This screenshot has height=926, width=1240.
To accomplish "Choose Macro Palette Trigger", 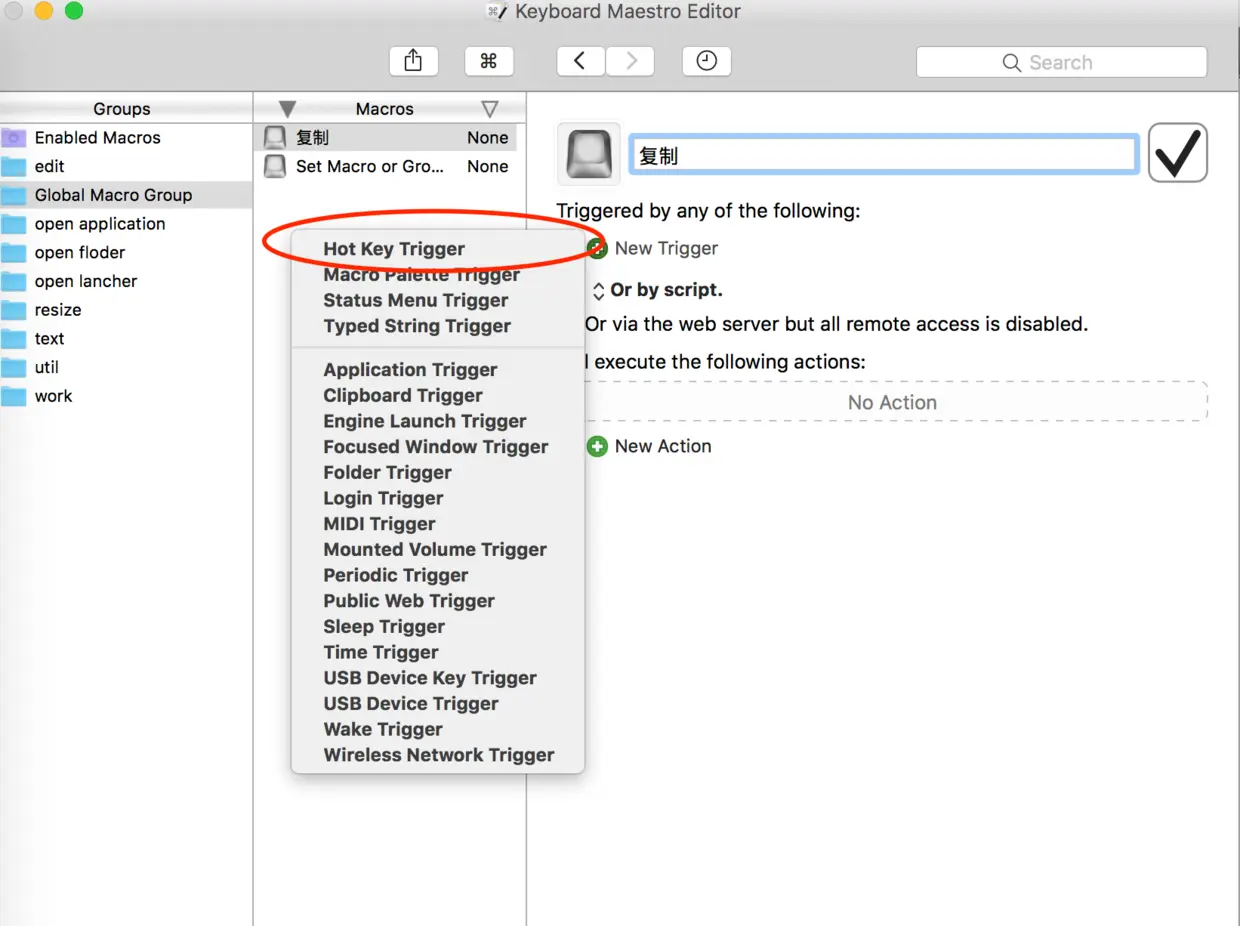I will (438, 275).
